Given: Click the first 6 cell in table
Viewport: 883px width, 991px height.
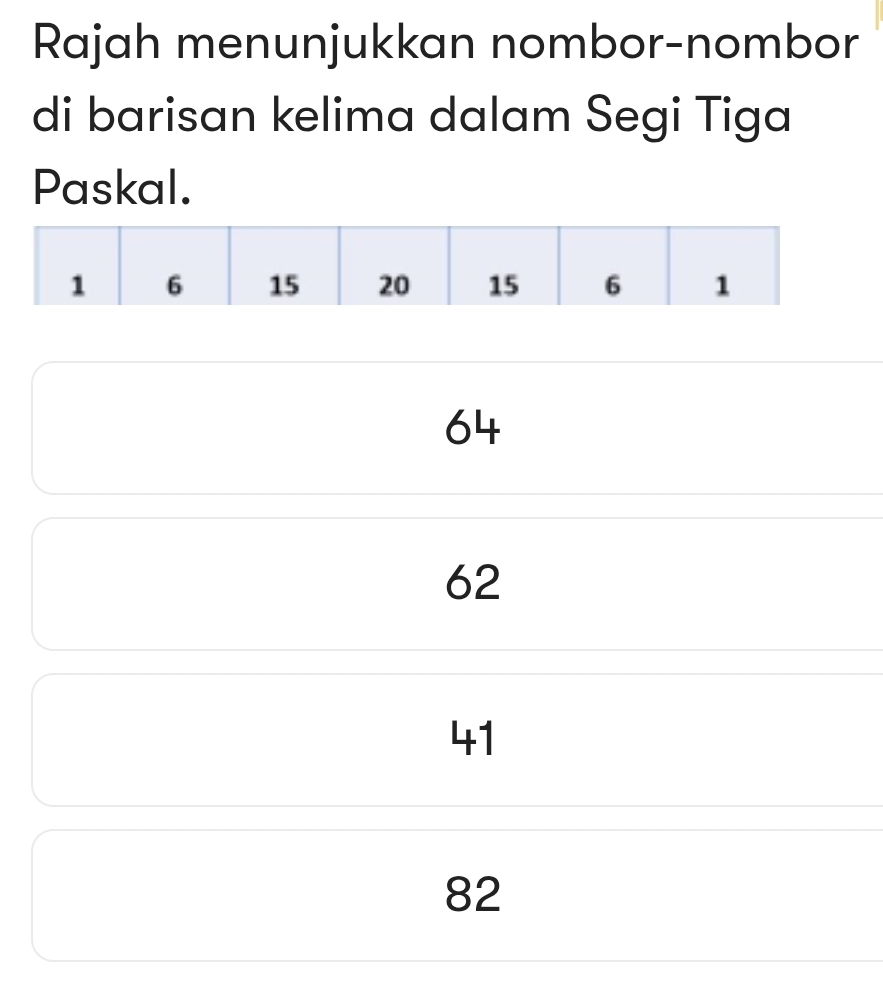Looking at the screenshot, I should click(175, 285).
